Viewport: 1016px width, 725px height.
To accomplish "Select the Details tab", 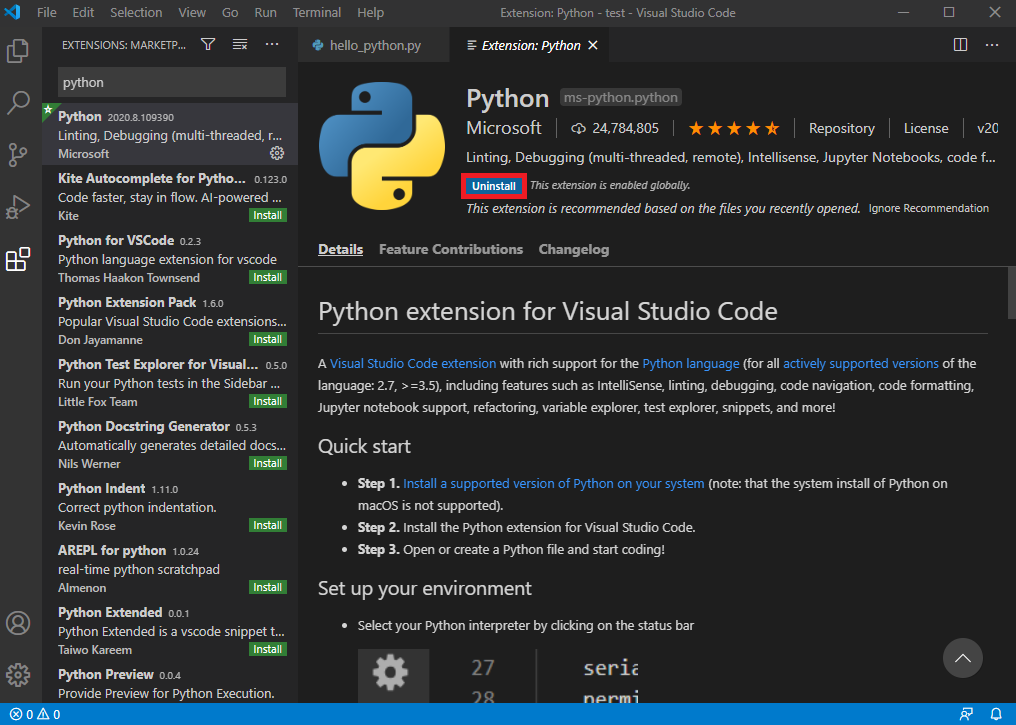I will tap(340, 249).
